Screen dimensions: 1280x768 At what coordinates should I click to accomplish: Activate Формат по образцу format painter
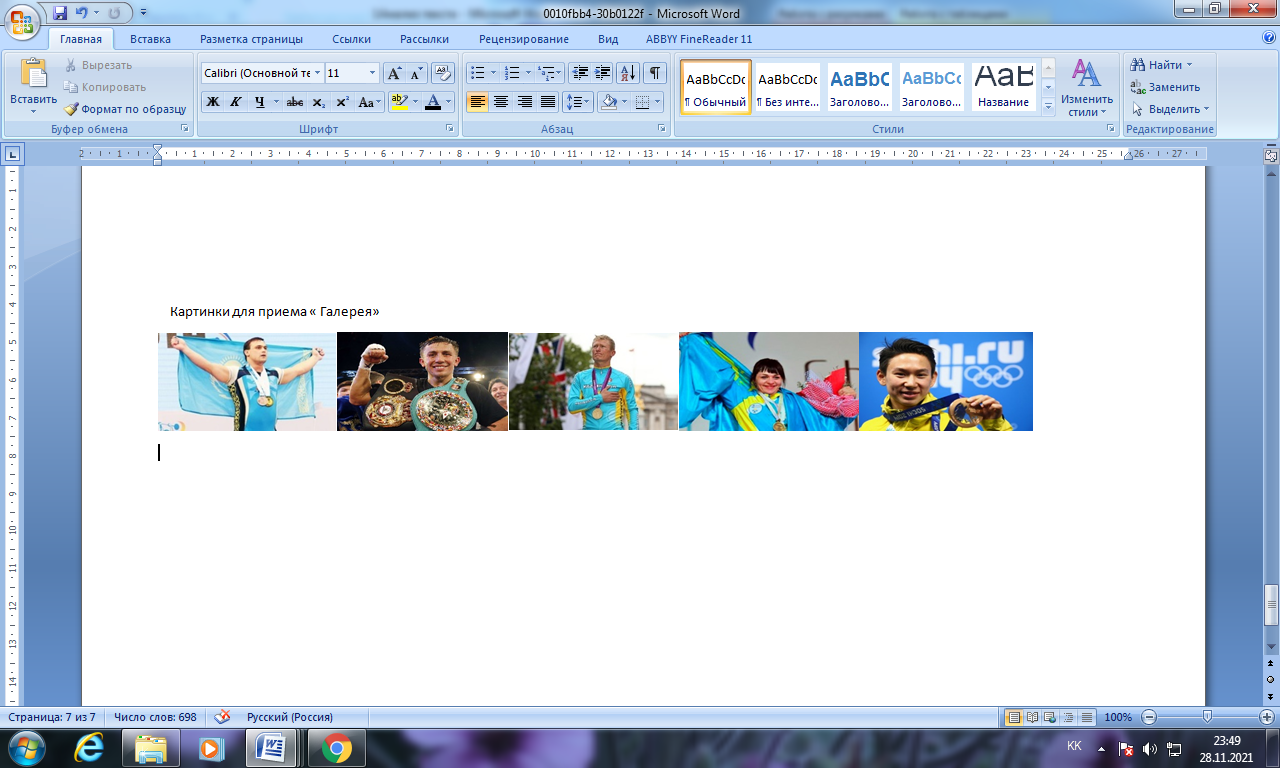[x=125, y=109]
